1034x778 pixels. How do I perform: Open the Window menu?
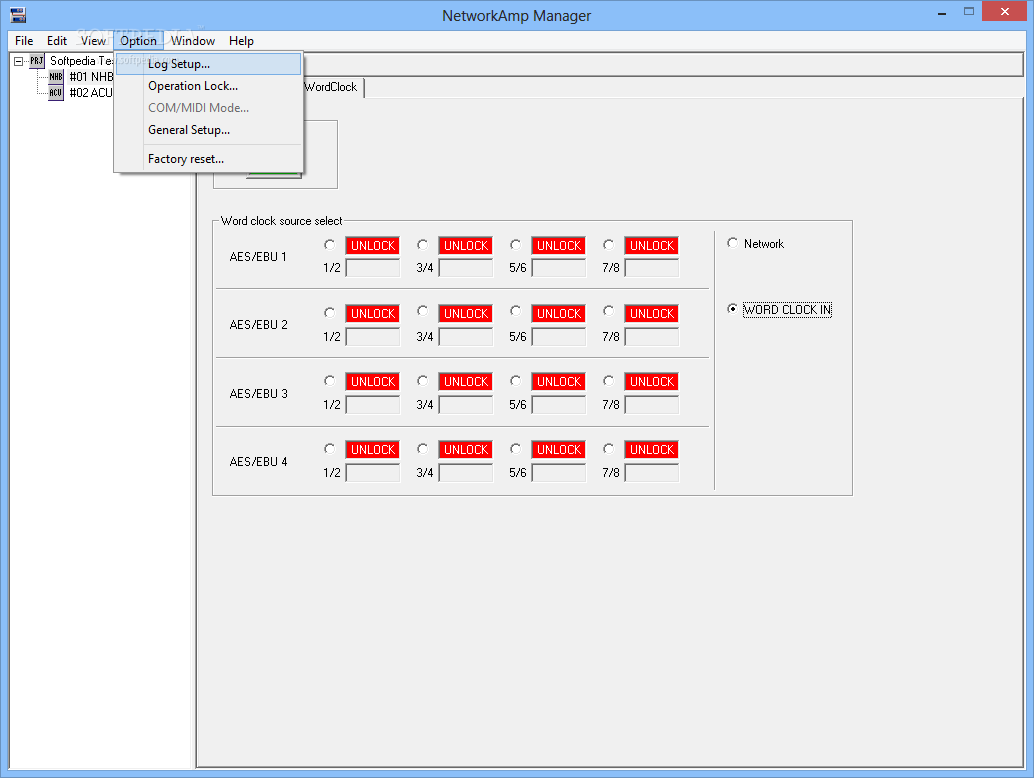click(193, 41)
